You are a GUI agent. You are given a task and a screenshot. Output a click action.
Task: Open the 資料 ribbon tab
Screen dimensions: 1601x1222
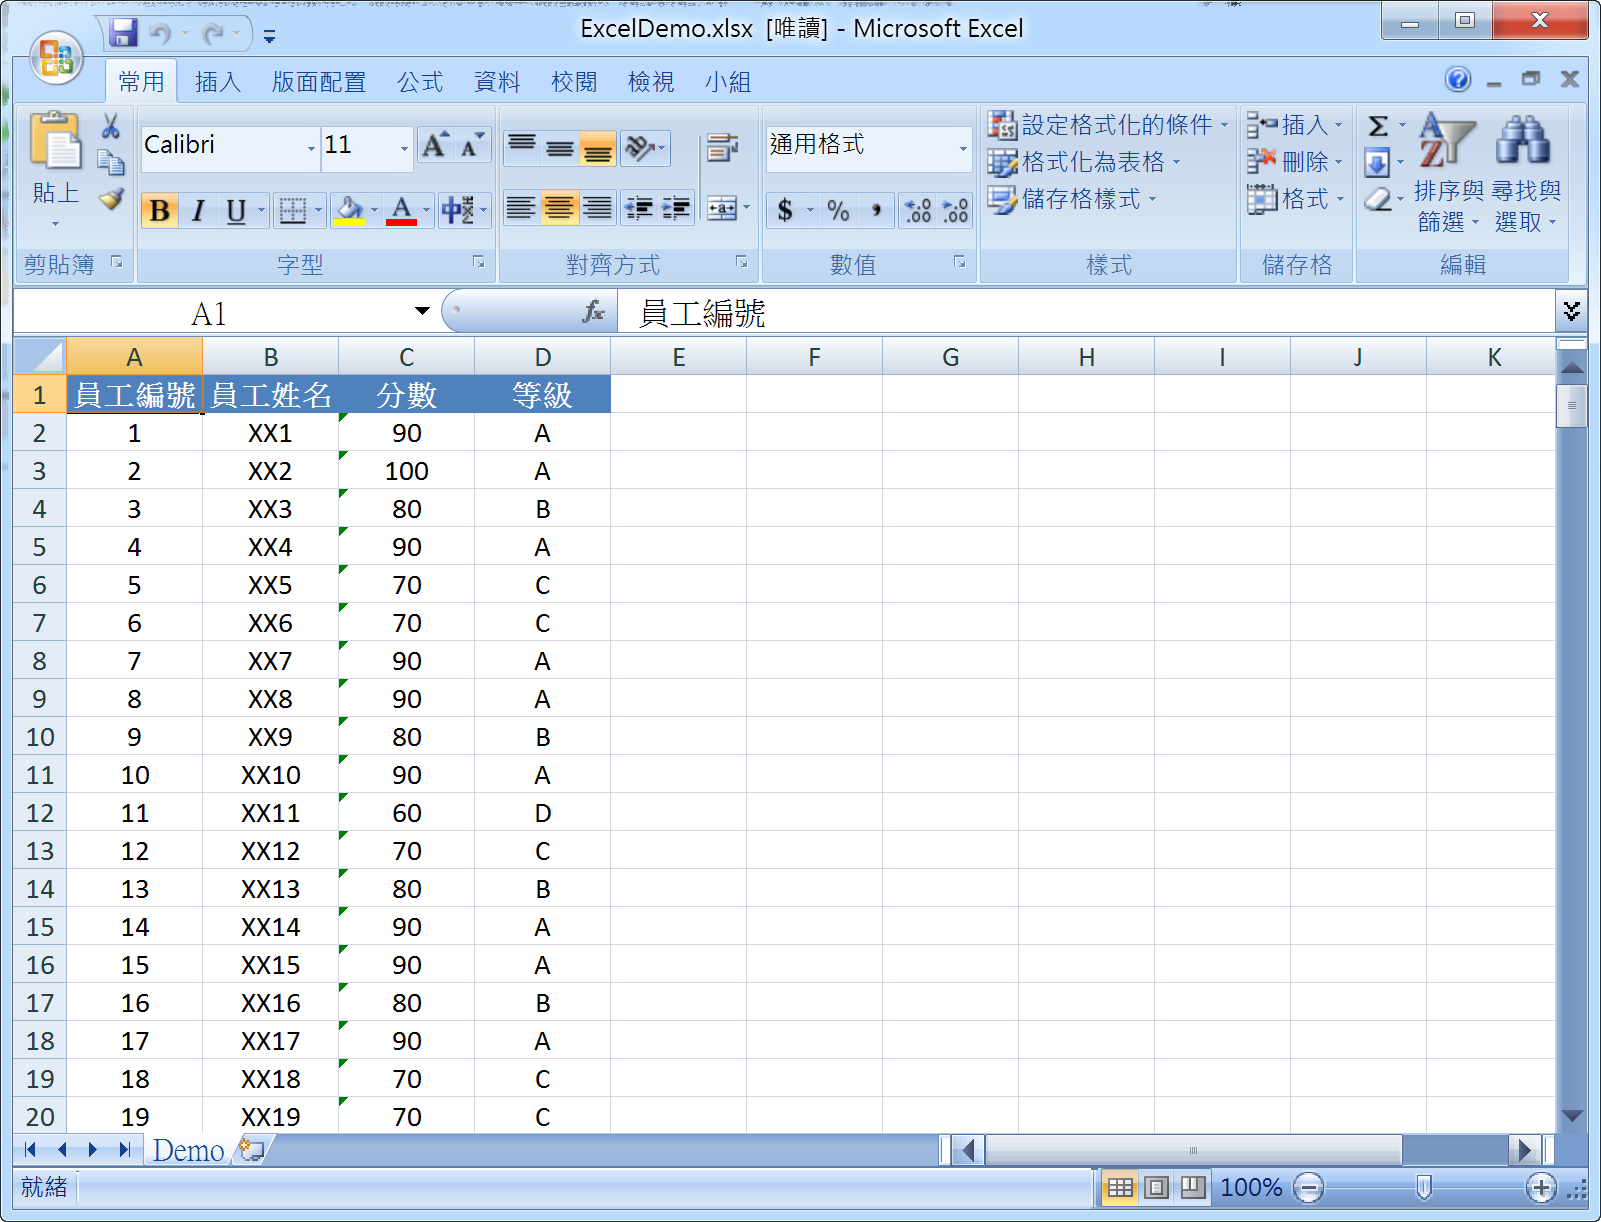click(x=497, y=82)
